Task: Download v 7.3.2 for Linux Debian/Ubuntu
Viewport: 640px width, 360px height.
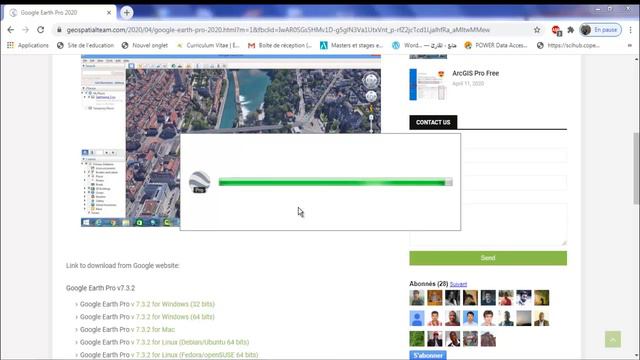Action: point(190,342)
